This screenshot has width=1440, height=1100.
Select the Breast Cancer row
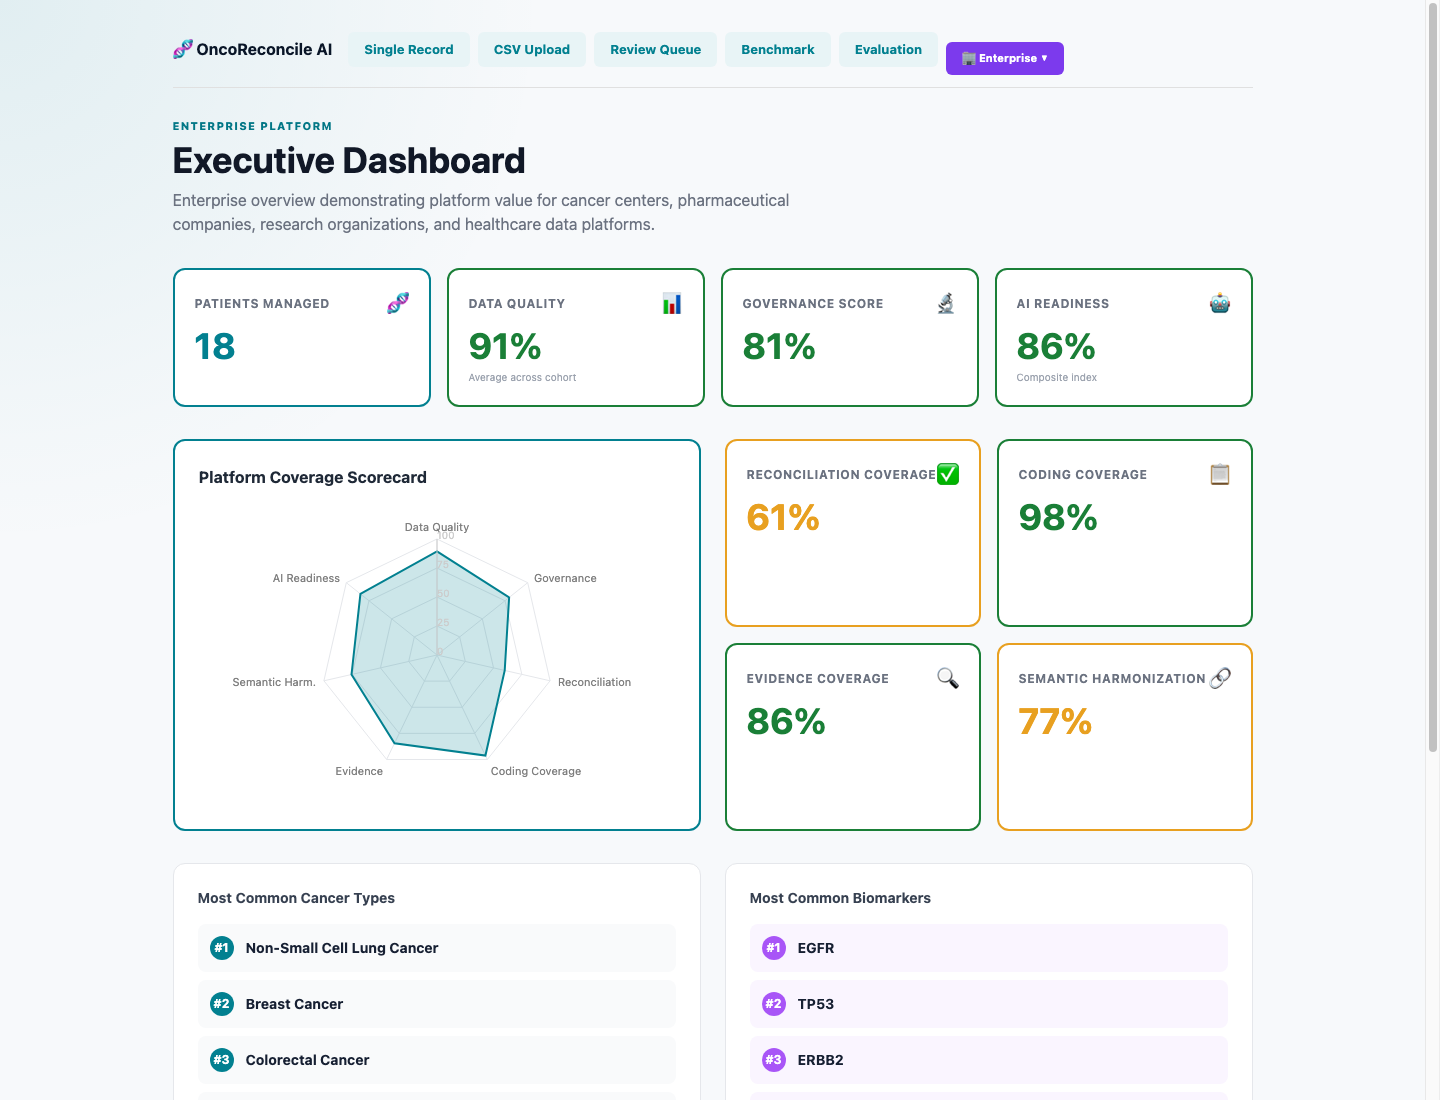tap(437, 1004)
